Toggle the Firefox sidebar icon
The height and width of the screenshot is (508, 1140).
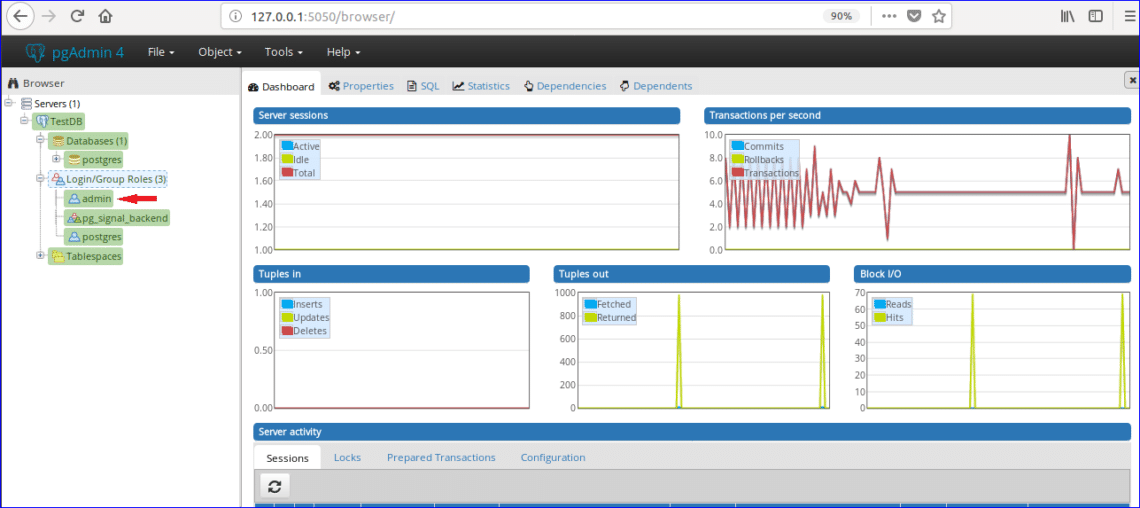point(1096,16)
